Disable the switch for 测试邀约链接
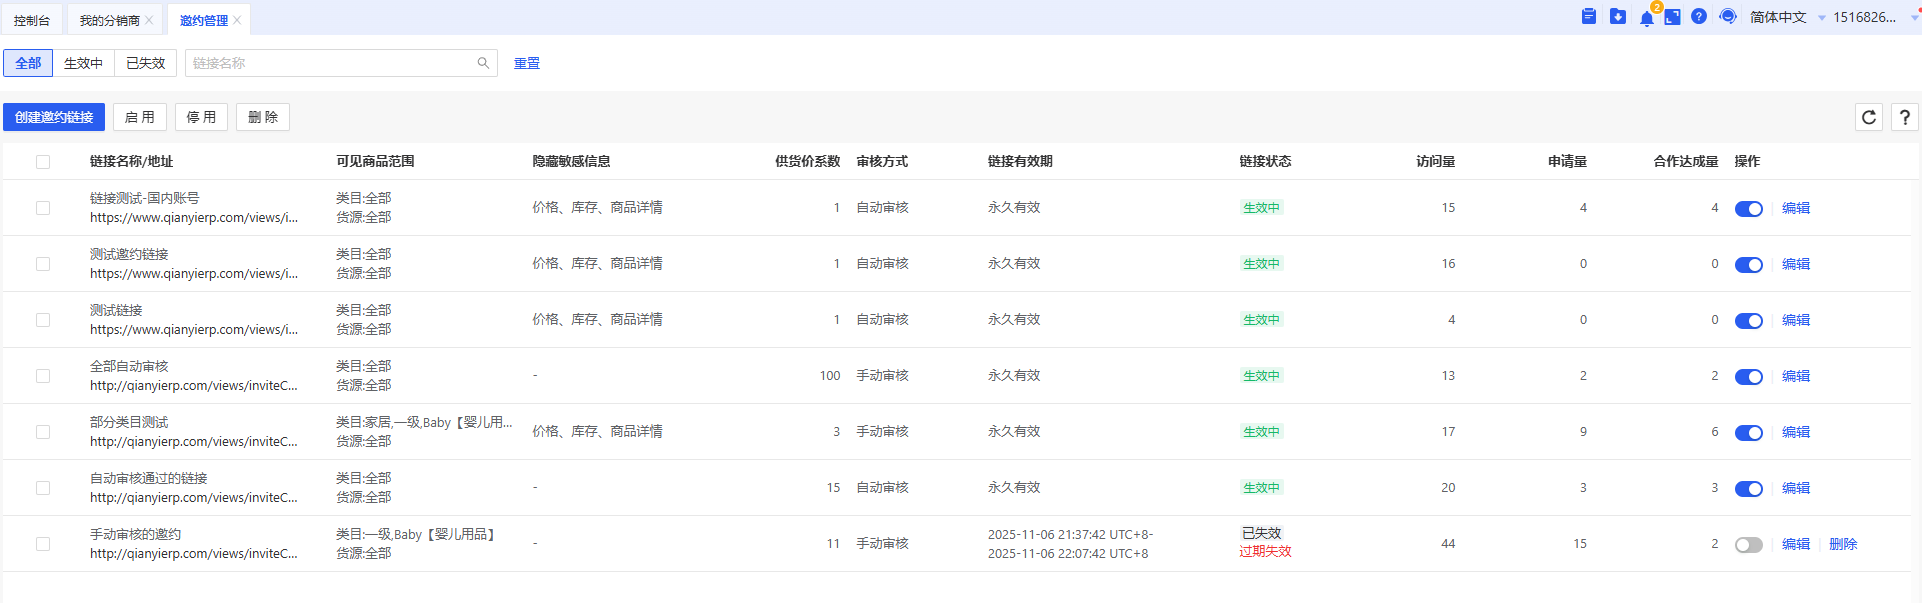The image size is (1922, 603). coord(1749,265)
